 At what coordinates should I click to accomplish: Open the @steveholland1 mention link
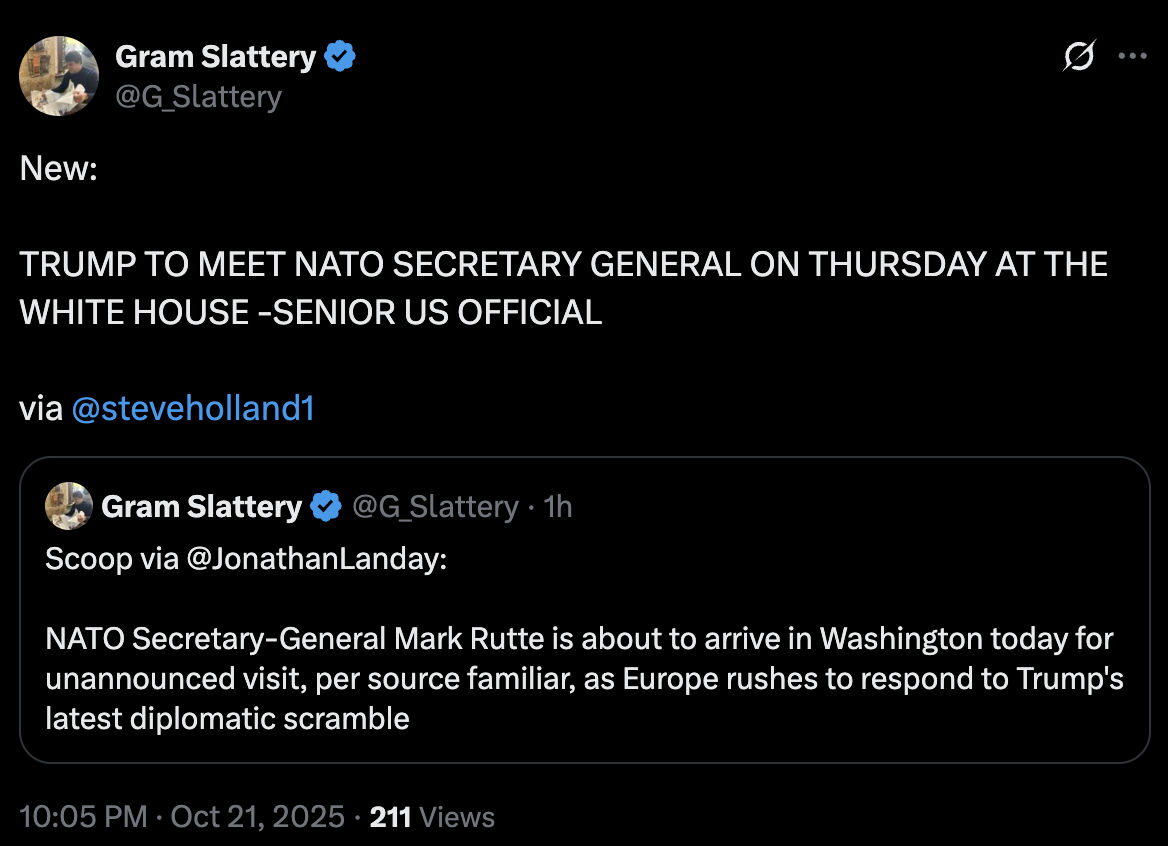pos(193,409)
